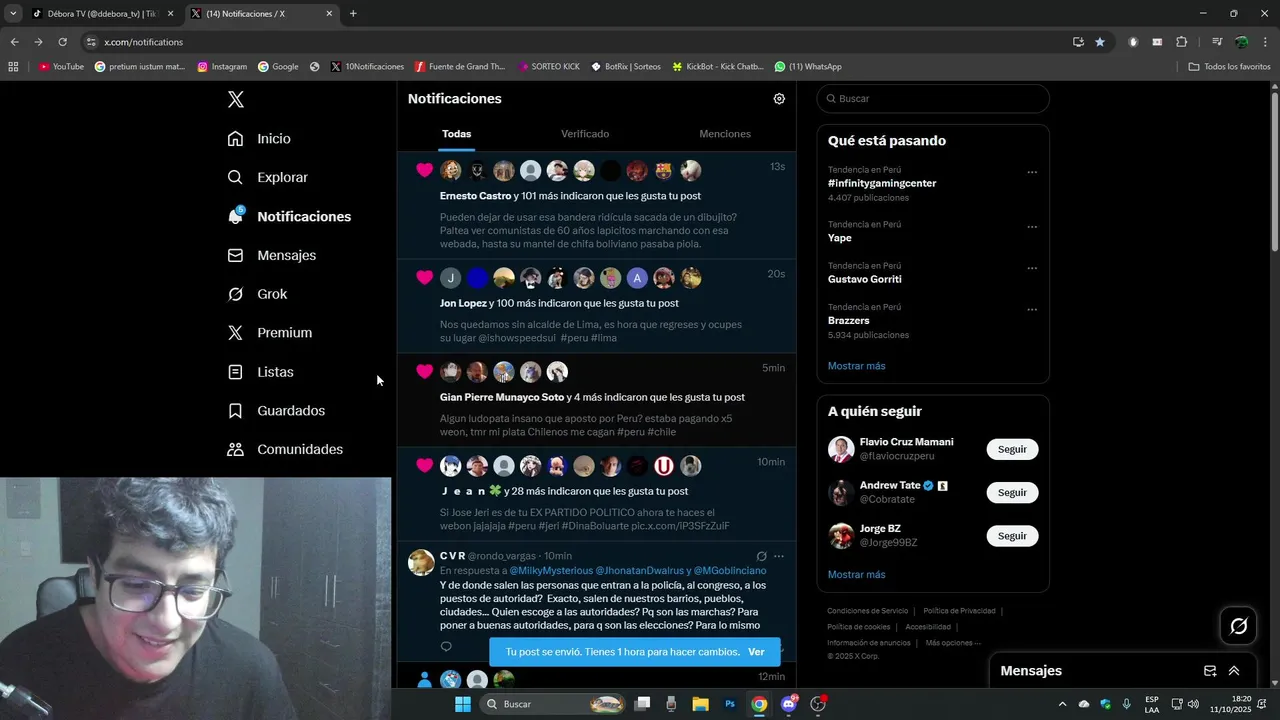The height and width of the screenshot is (720, 1280).
Task: Open Todos los favoritos folder
Action: [1229, 67]
